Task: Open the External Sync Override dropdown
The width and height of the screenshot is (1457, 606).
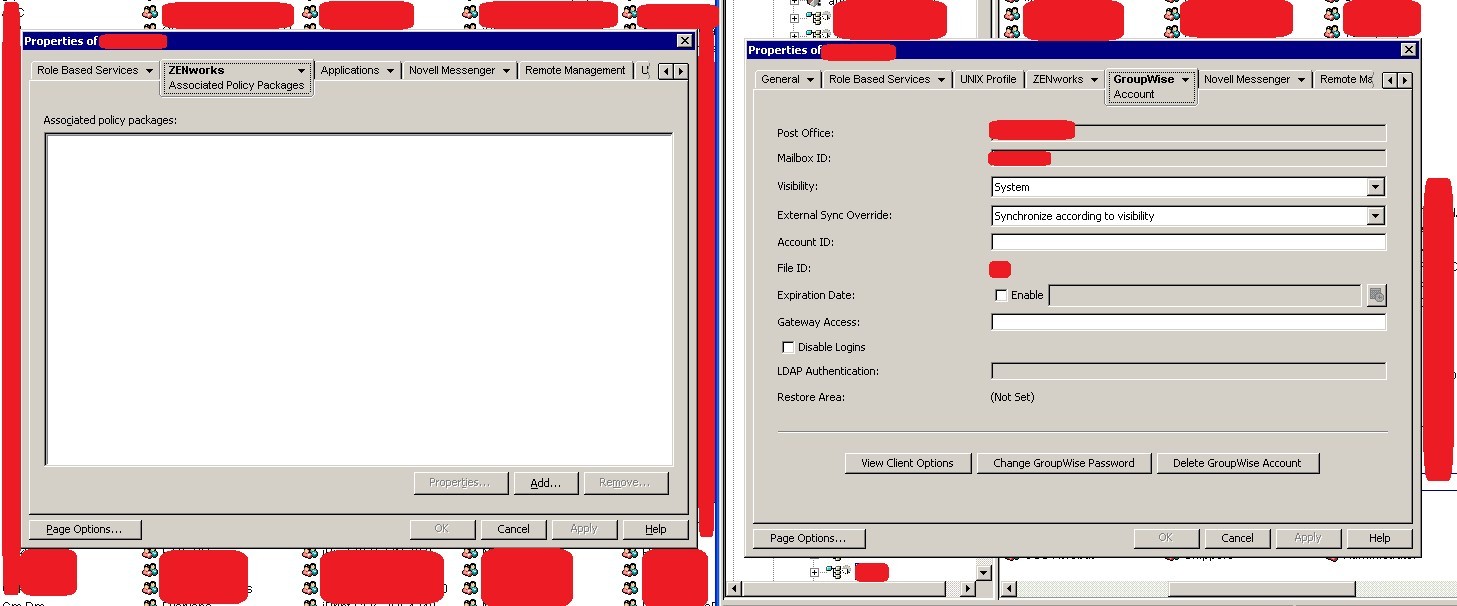Action: point(1376,216)
